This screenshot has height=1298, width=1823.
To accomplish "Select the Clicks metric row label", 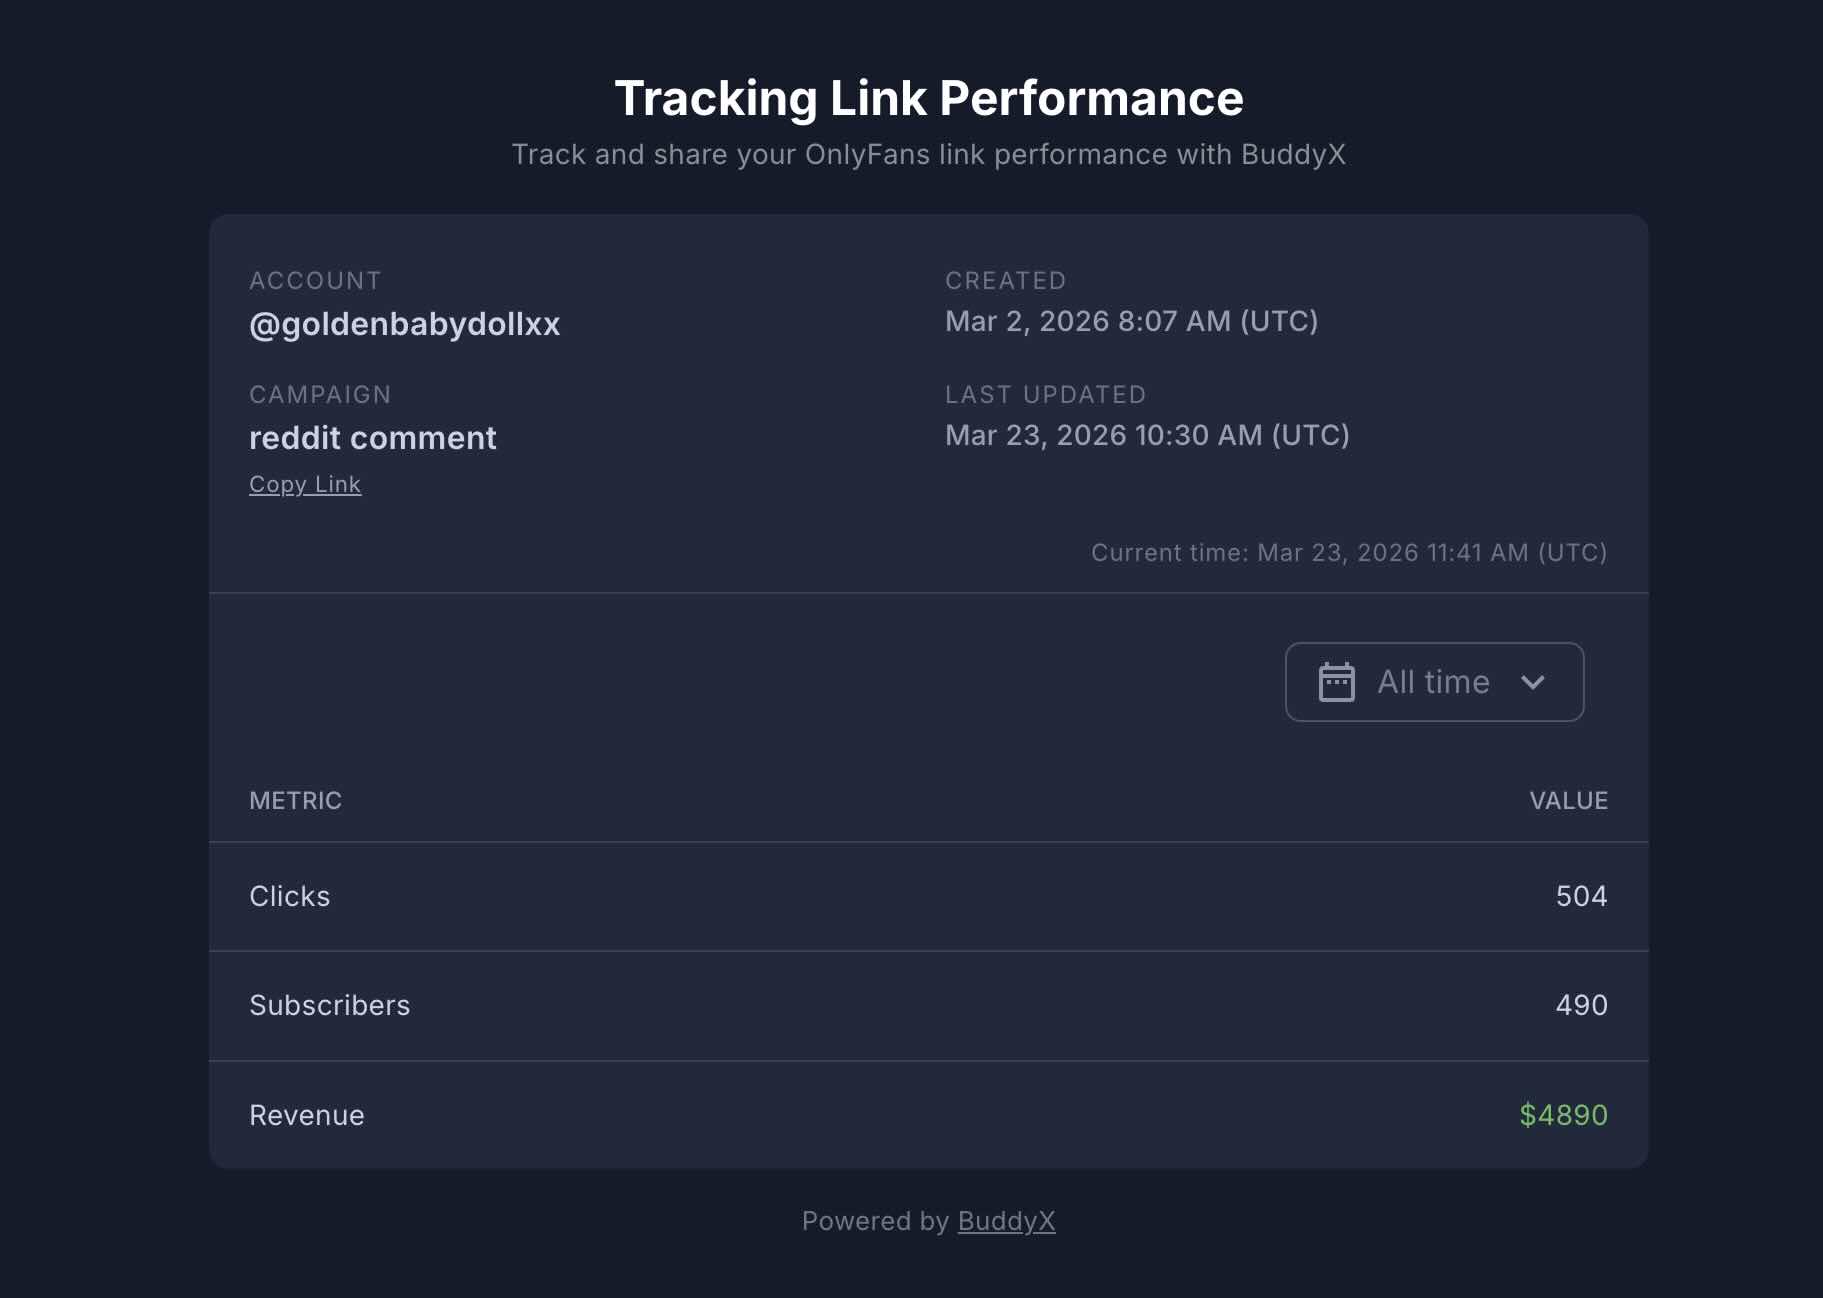I will (289, 896).
